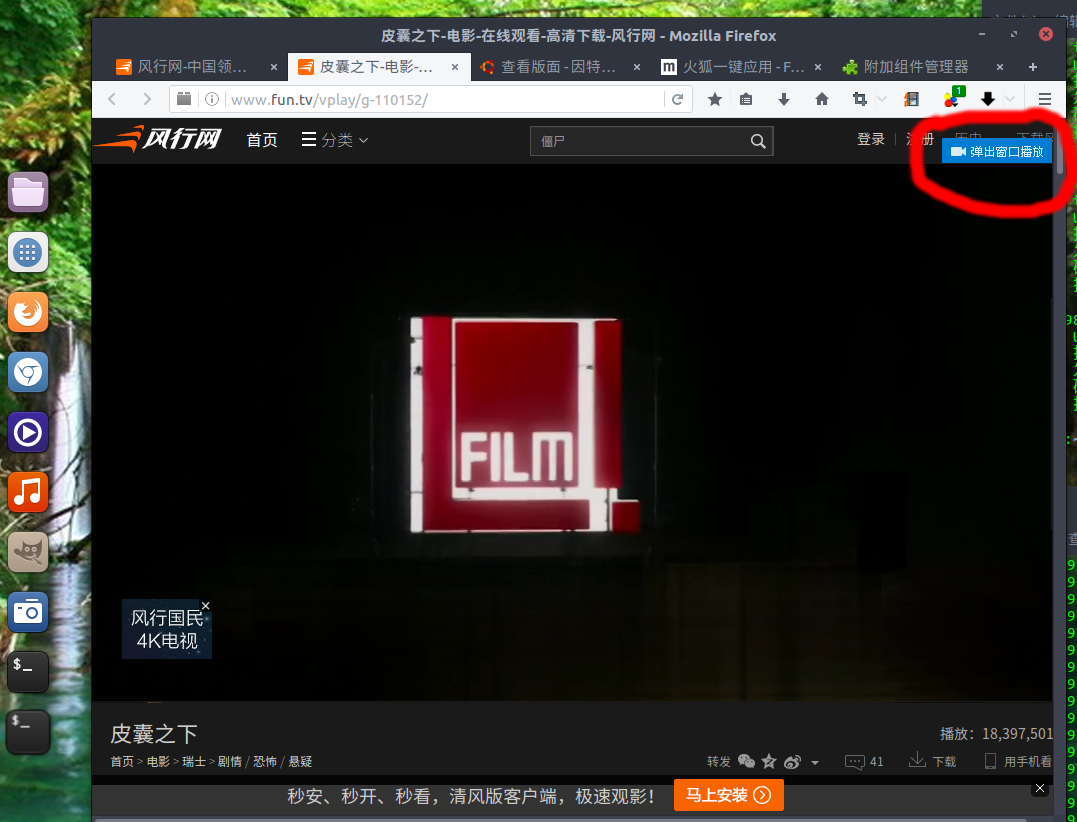
Task: Open the comments bubble showing 41
Action: point(864,762)
